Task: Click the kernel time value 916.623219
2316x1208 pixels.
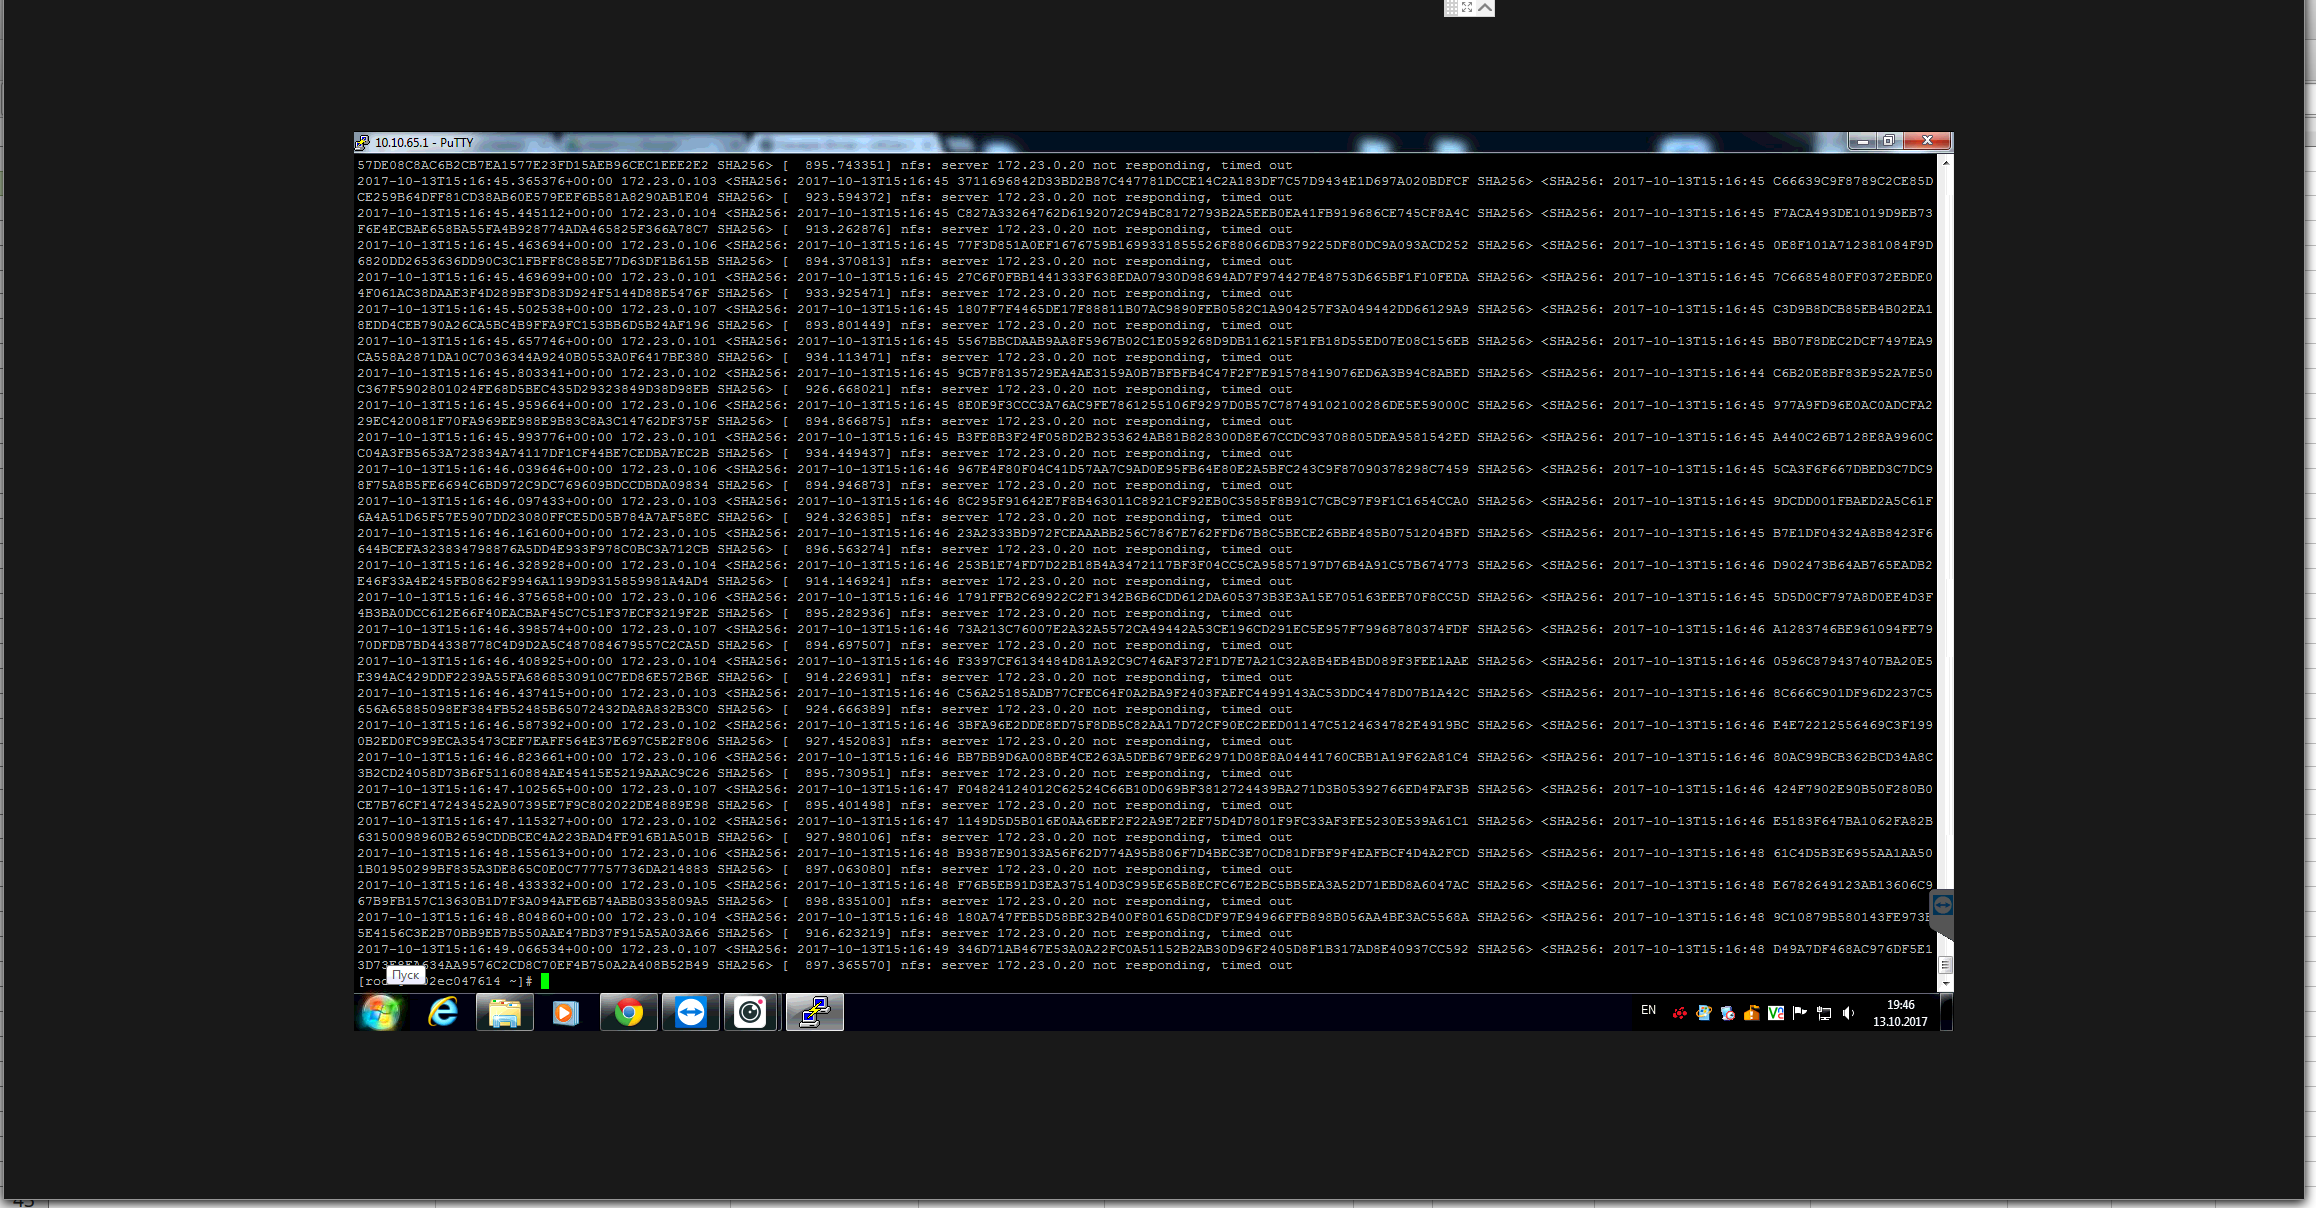Action: pos(844,933)
